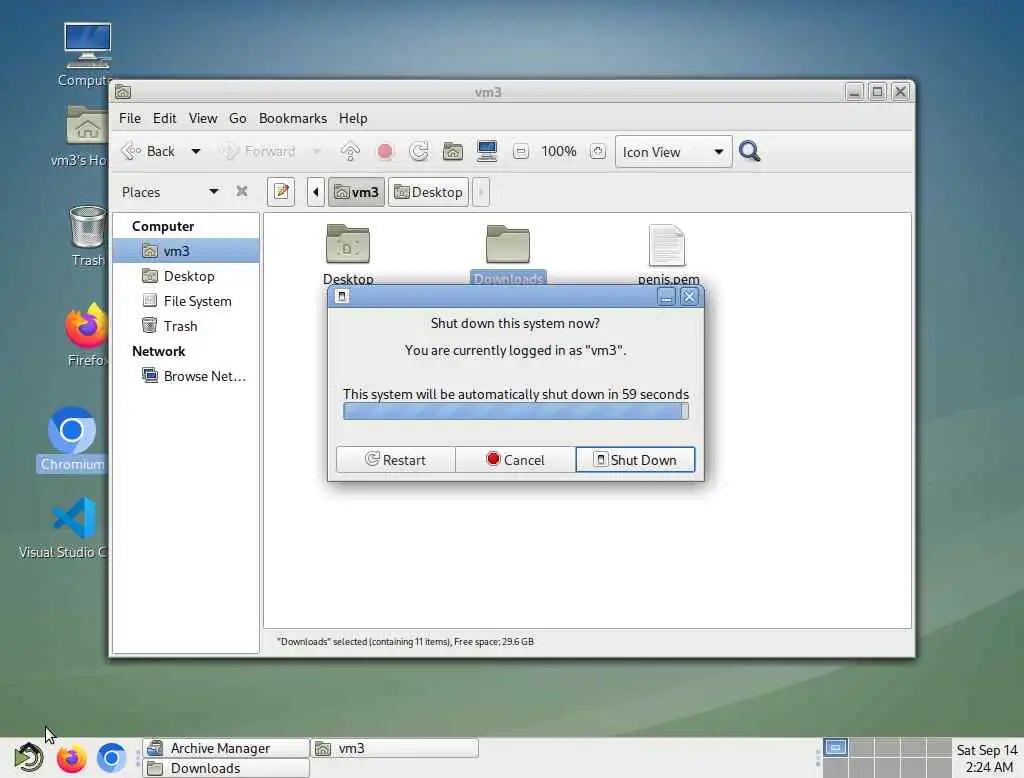This screenshot has height=778, width=1024.
Task: Open the Icon View dropdown
Action: tap(673, 152)
